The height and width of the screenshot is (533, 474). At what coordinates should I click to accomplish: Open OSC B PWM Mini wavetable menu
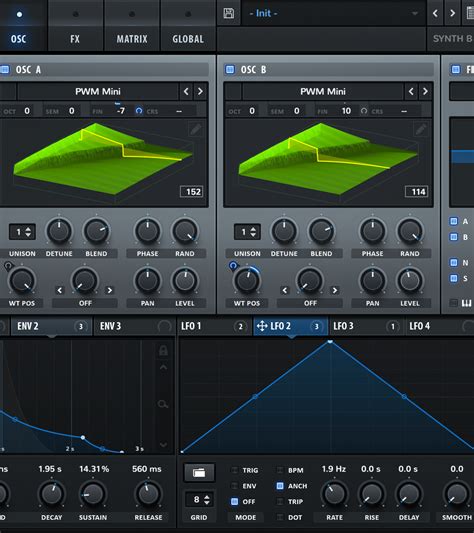tap(323, 91)
